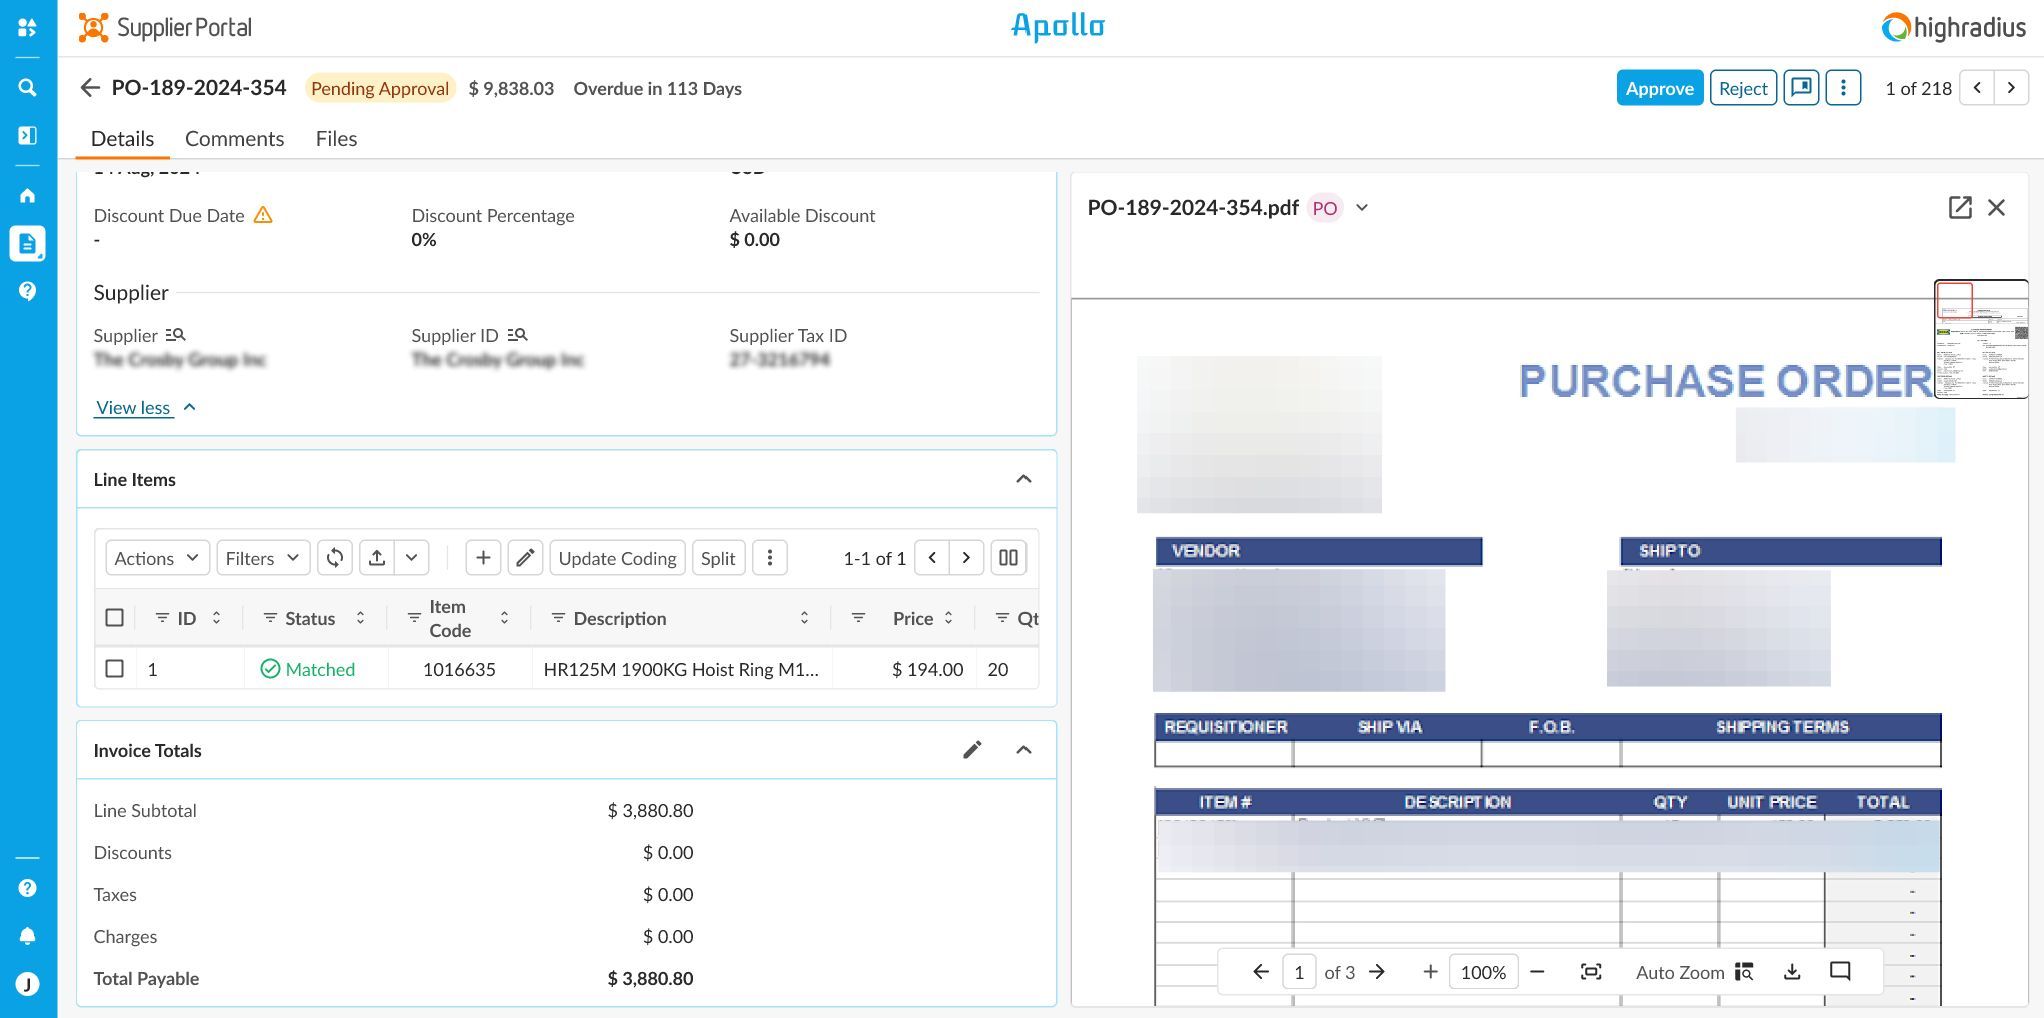Open search in the left sidebar

[28, 88]
